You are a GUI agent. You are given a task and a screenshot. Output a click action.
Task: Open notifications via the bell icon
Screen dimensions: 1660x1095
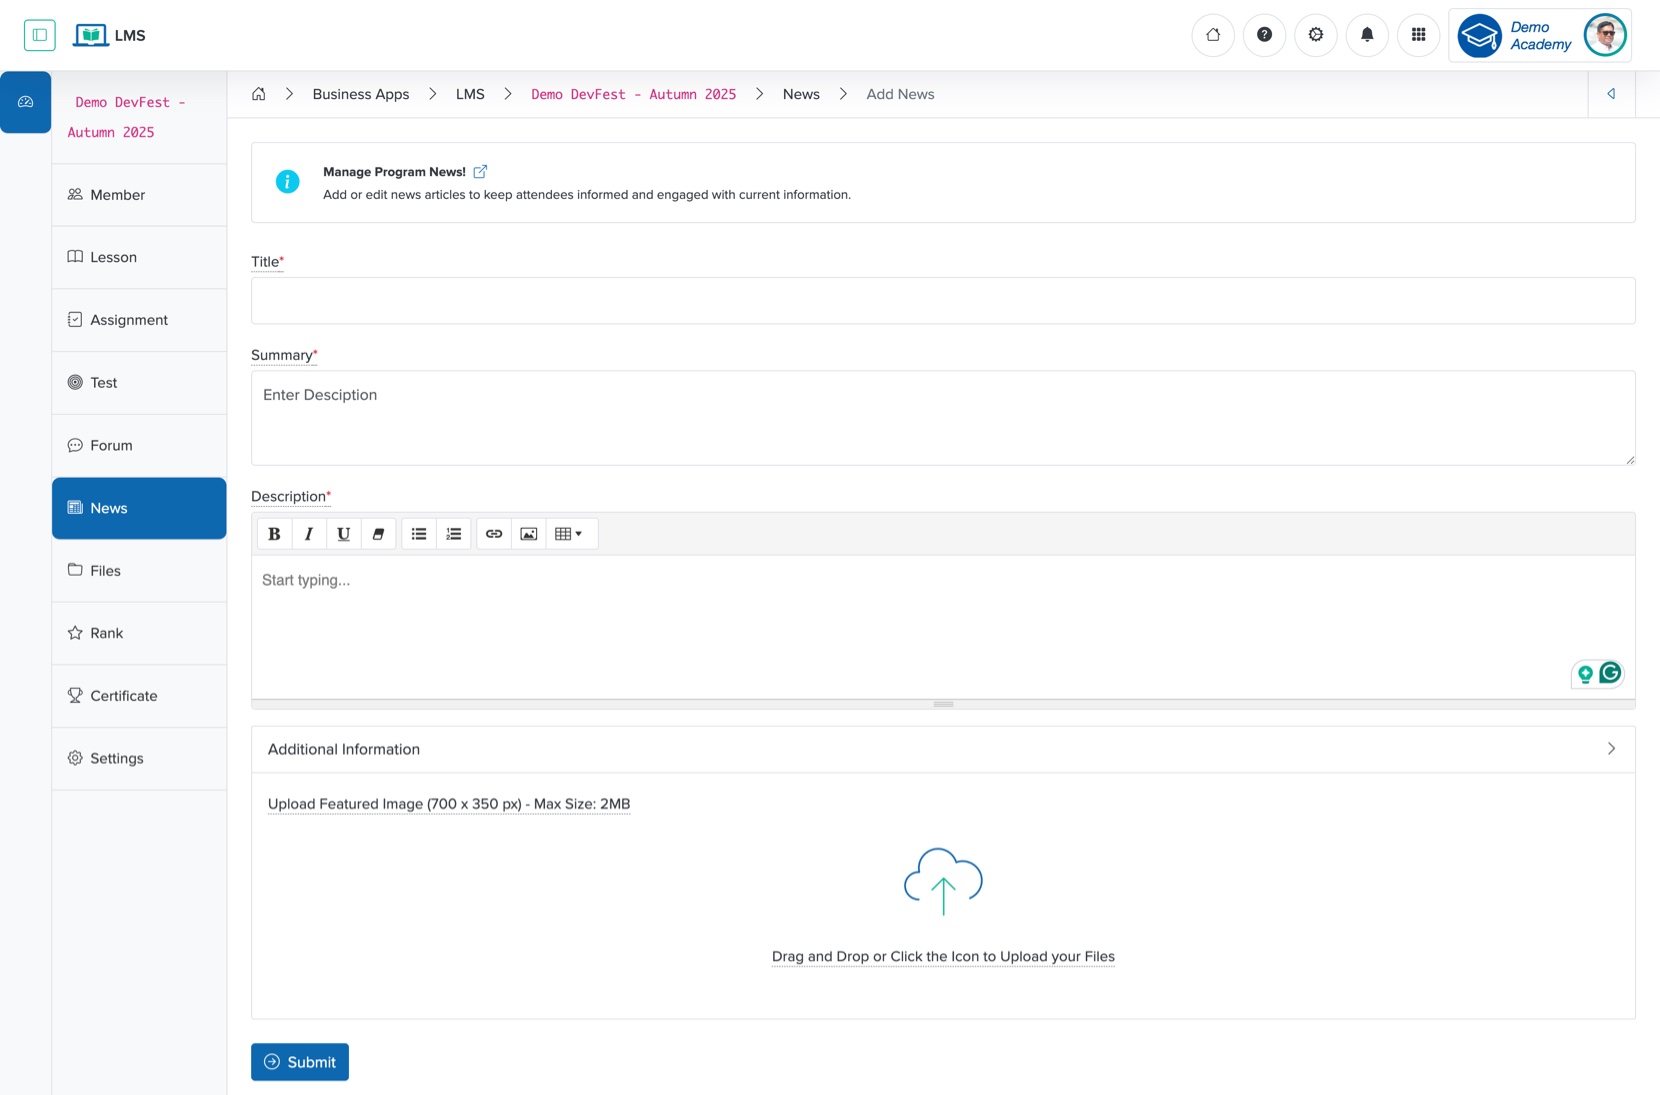click(x=1367, y=35)
